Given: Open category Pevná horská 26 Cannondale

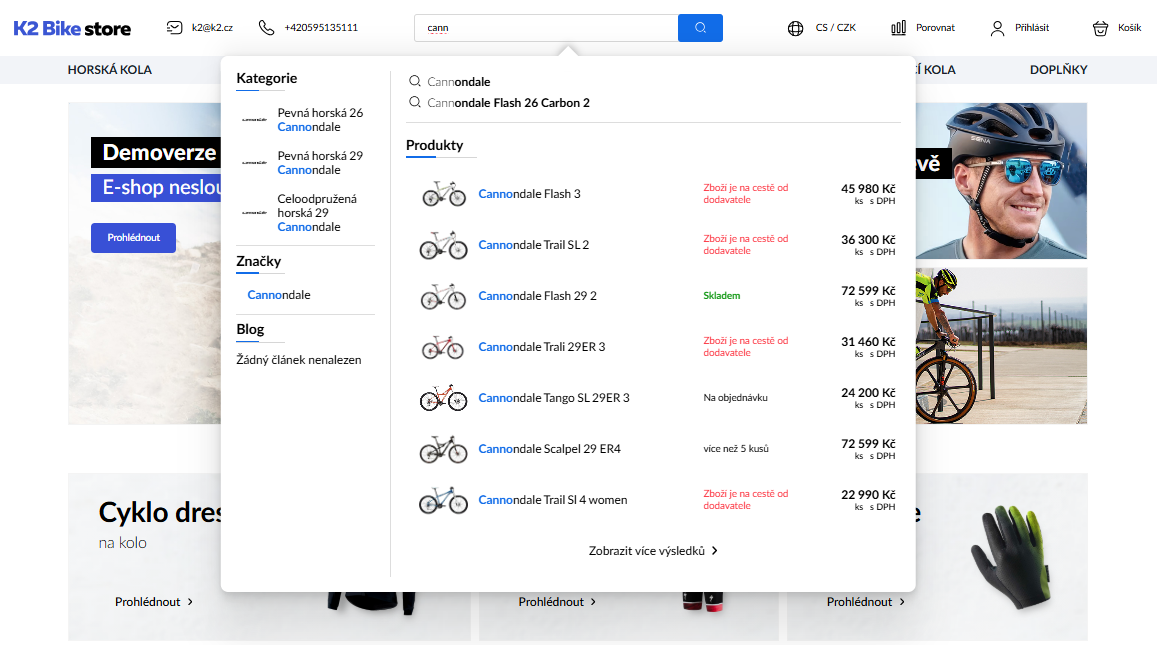Looking at the screenshot, I should coord(320,120).
